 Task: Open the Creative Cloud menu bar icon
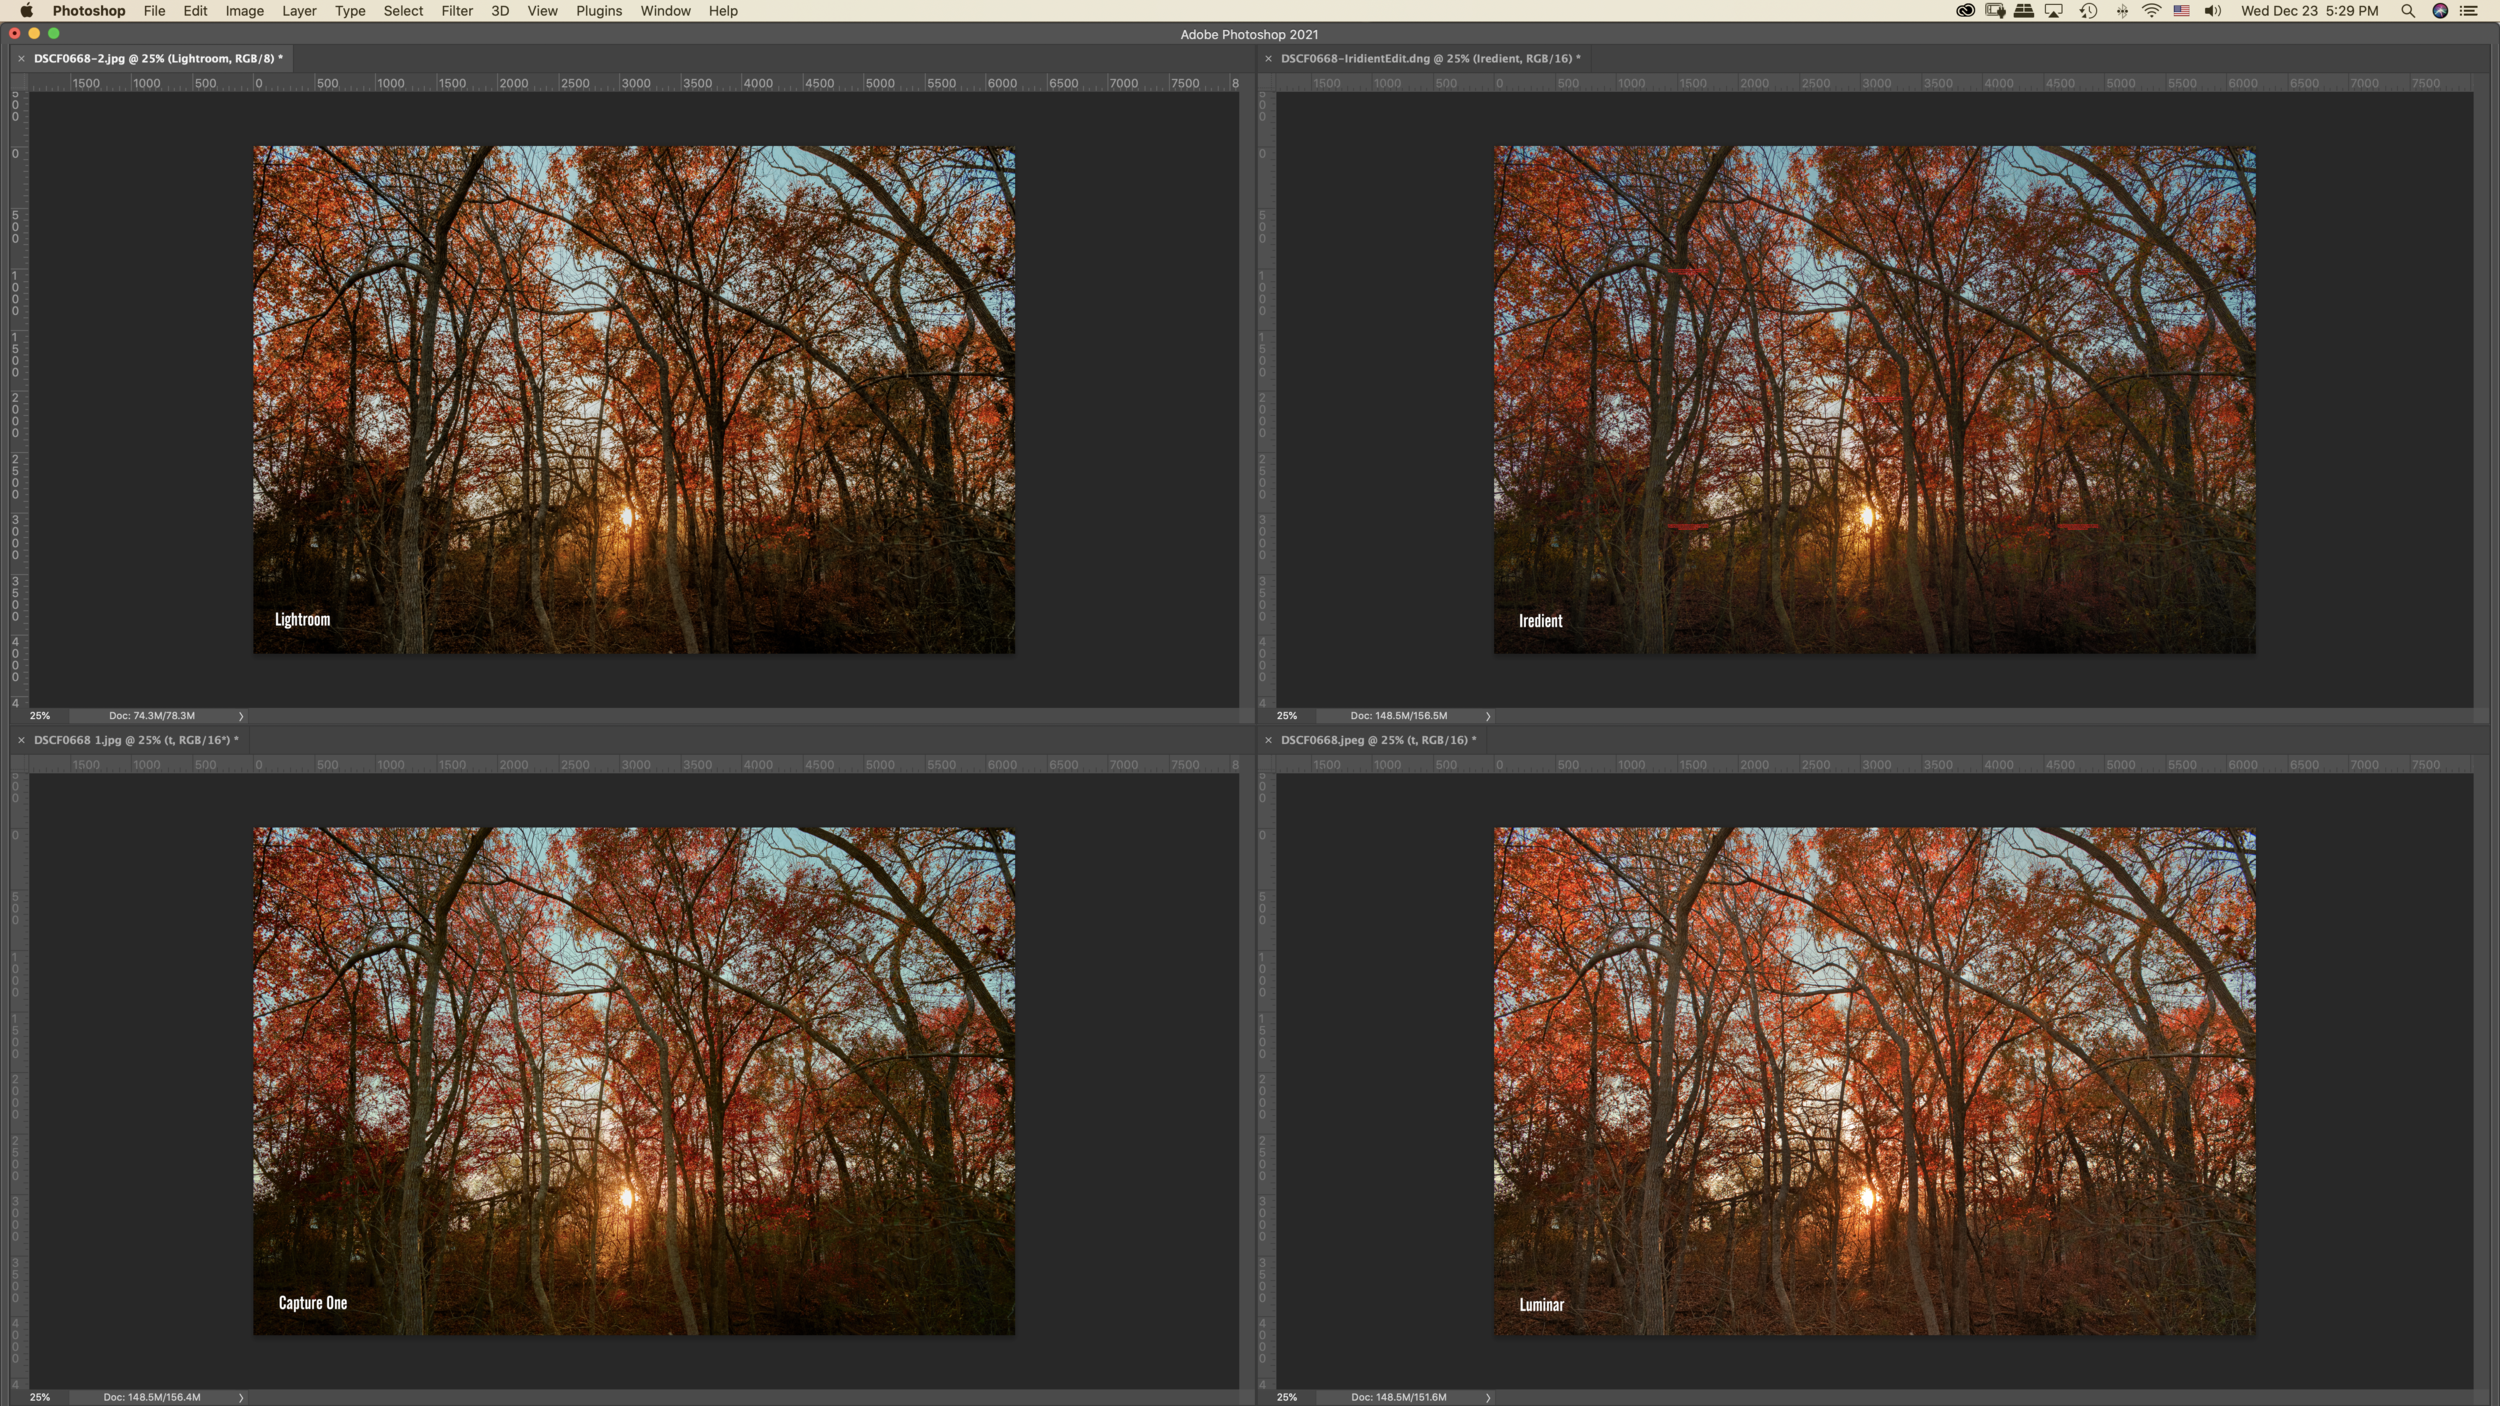(x=1965, y=11)
